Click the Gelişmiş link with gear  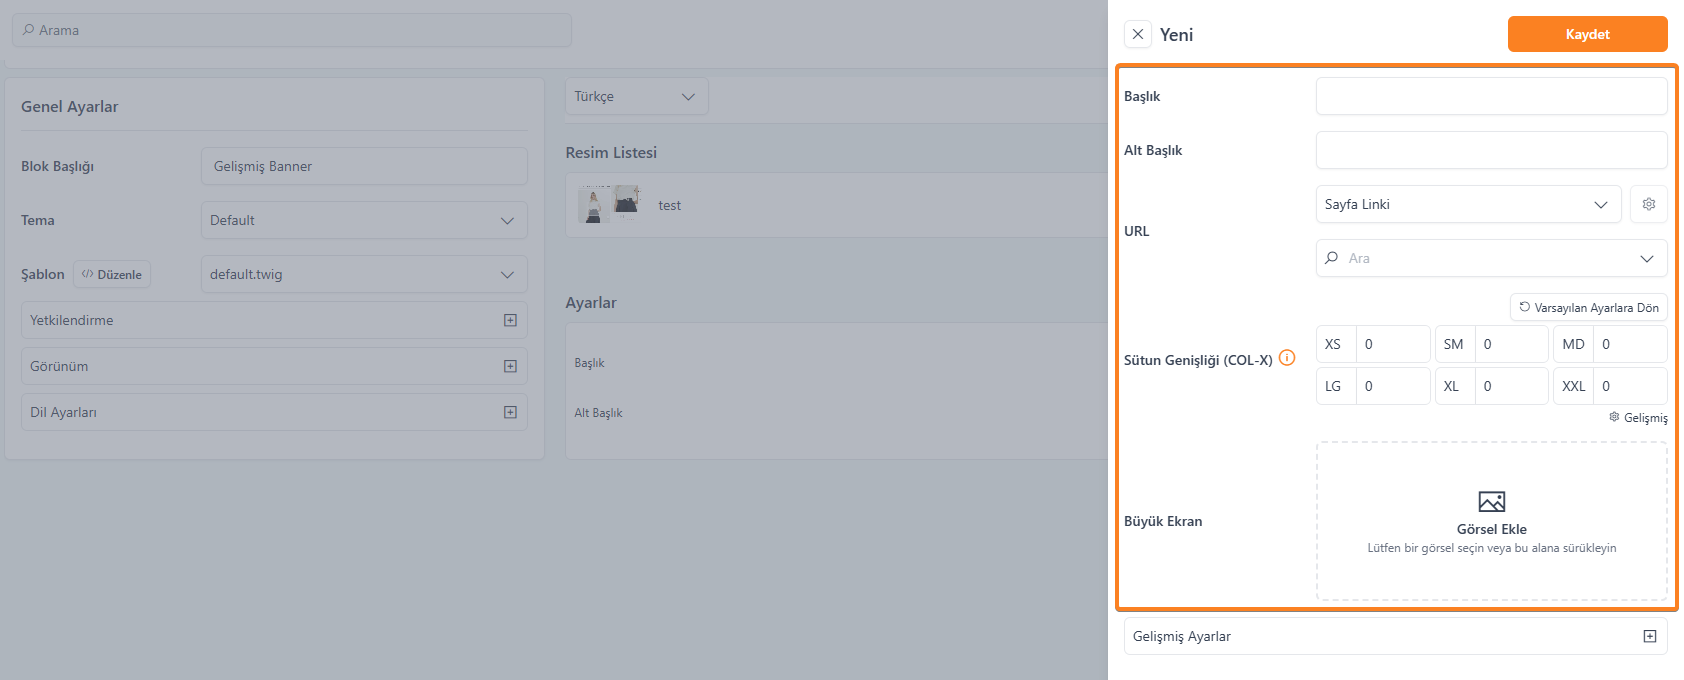pyautogui.click(x=1638, y=418)
